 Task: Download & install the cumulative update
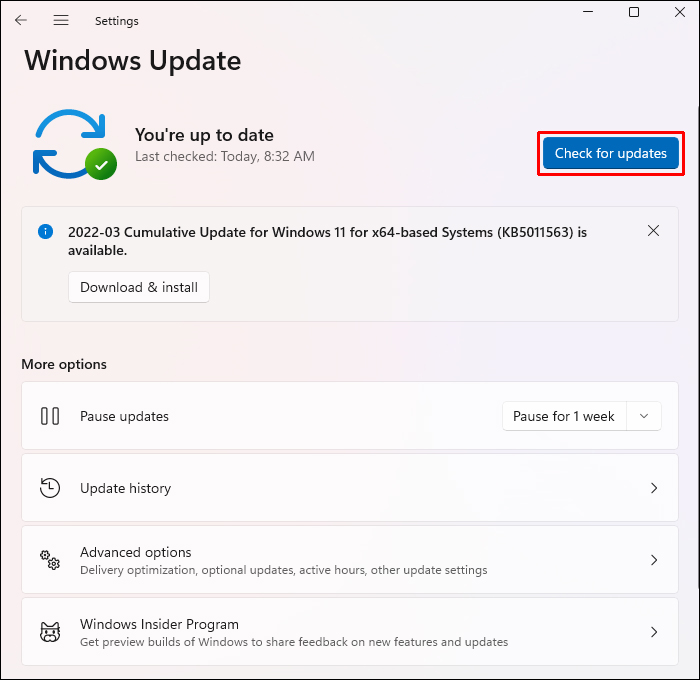click(139, 287)
